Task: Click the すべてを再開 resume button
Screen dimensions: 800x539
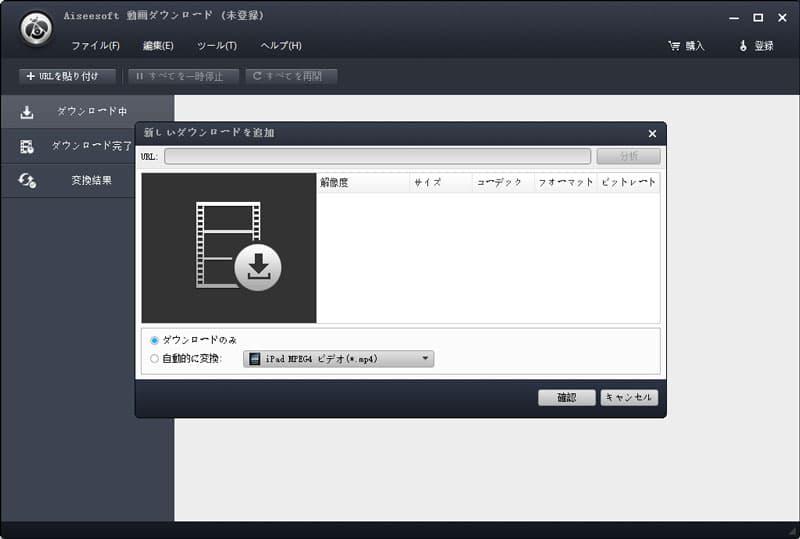Action: point(291,76)
